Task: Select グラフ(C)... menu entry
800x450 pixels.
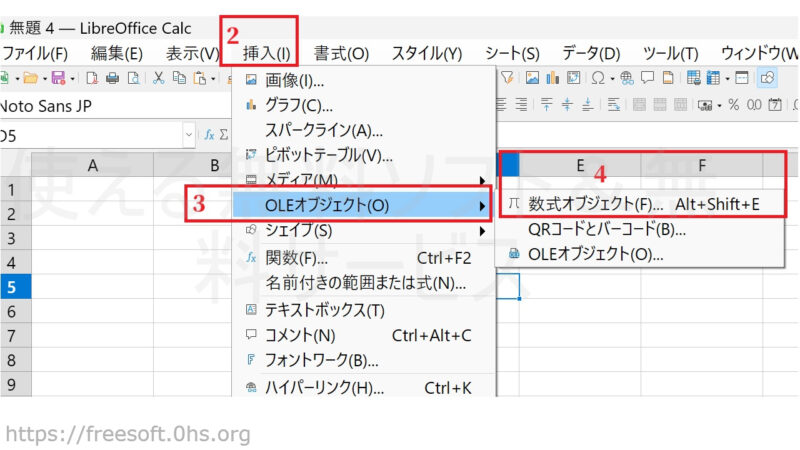Action: 364,105
